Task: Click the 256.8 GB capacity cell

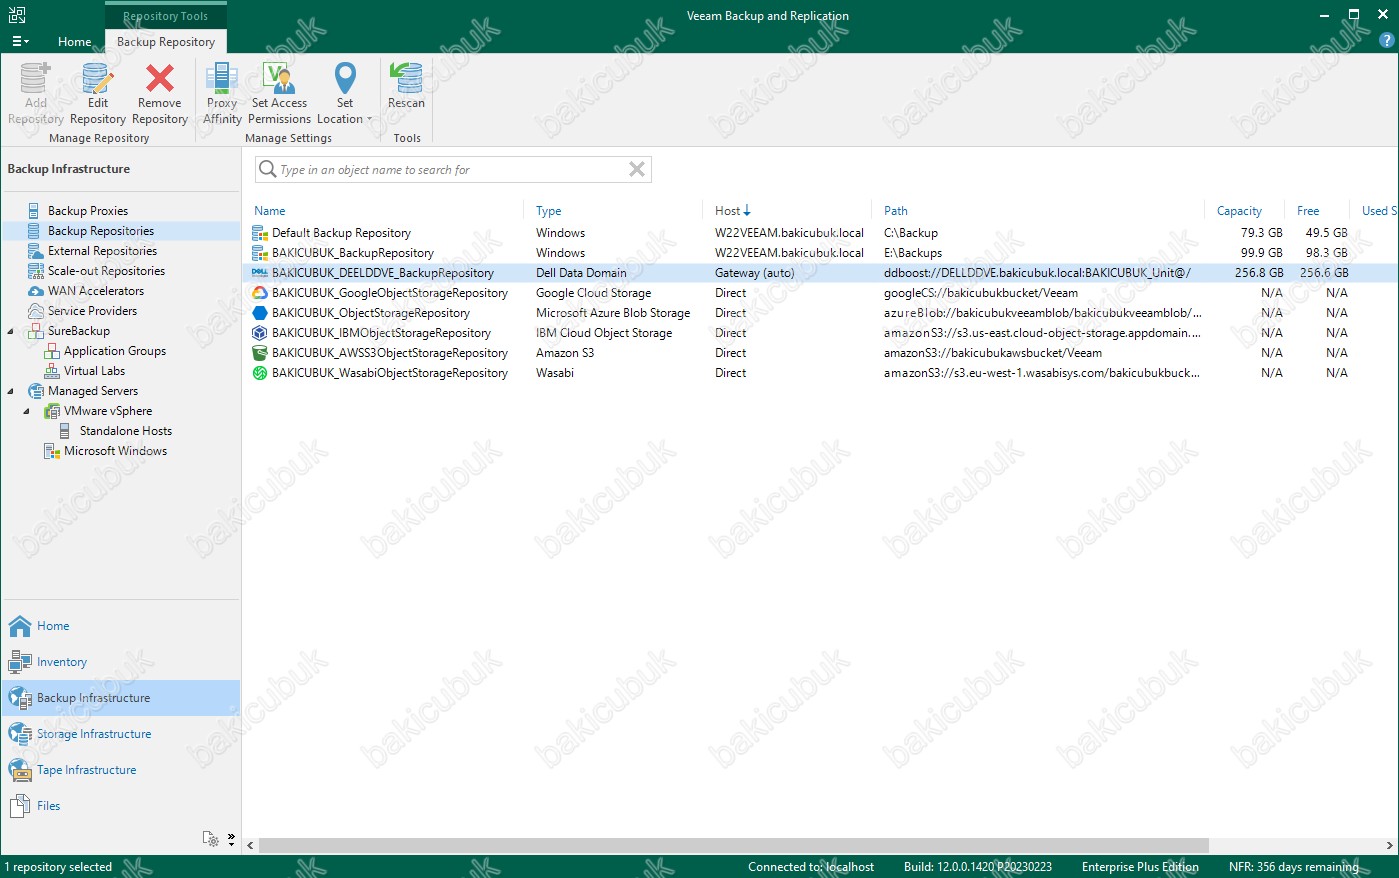Action: tap(1259, 273)
